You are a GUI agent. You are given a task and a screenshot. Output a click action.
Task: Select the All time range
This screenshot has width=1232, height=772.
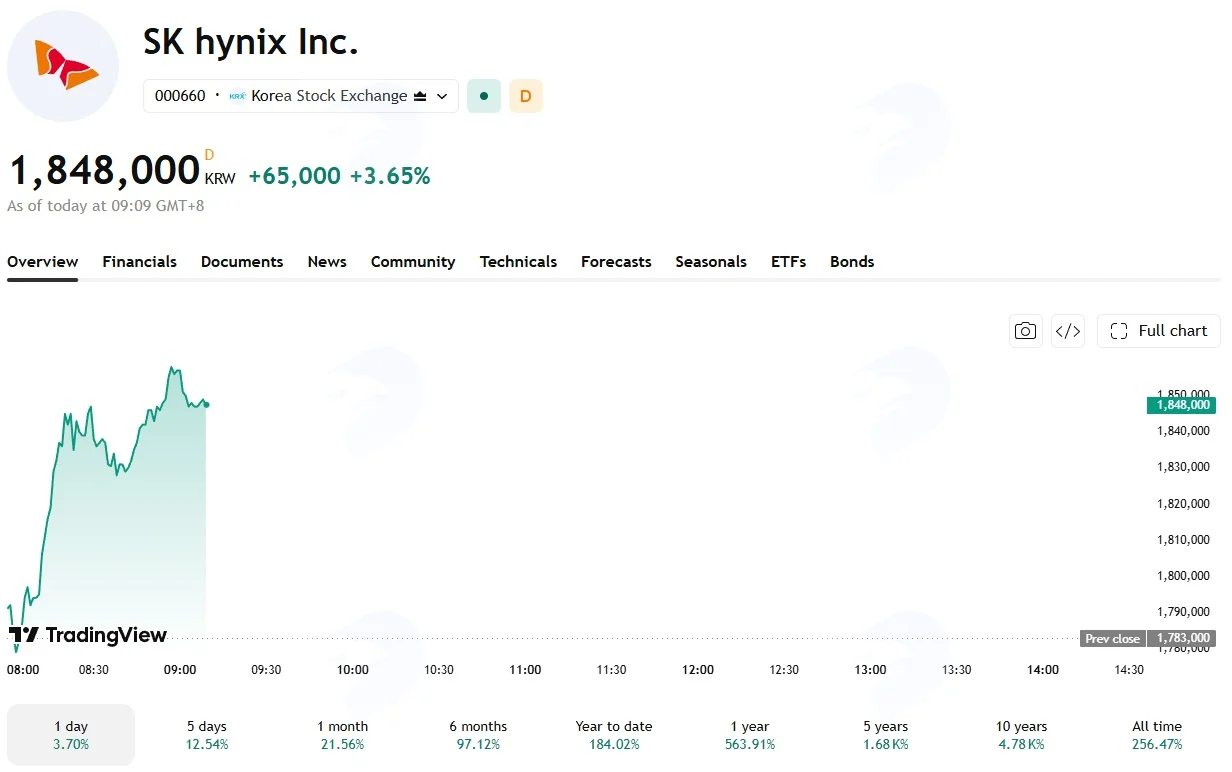[x=1157, y=735]
